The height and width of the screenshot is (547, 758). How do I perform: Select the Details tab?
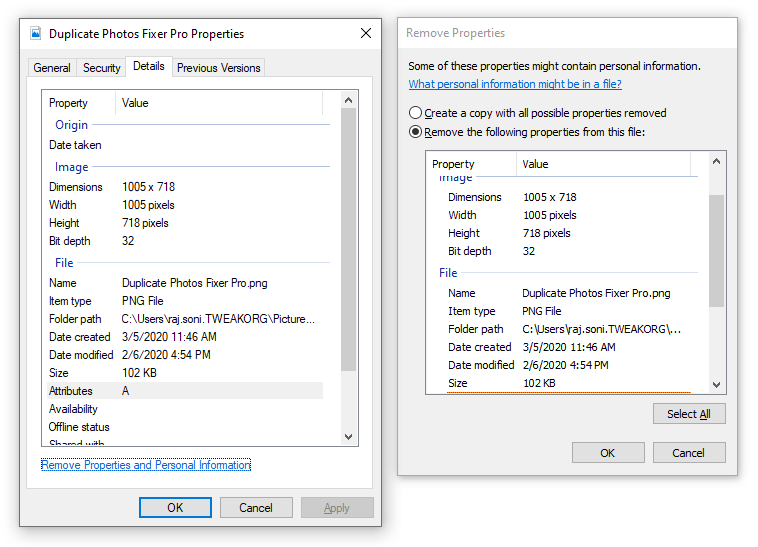coord(149,66)
